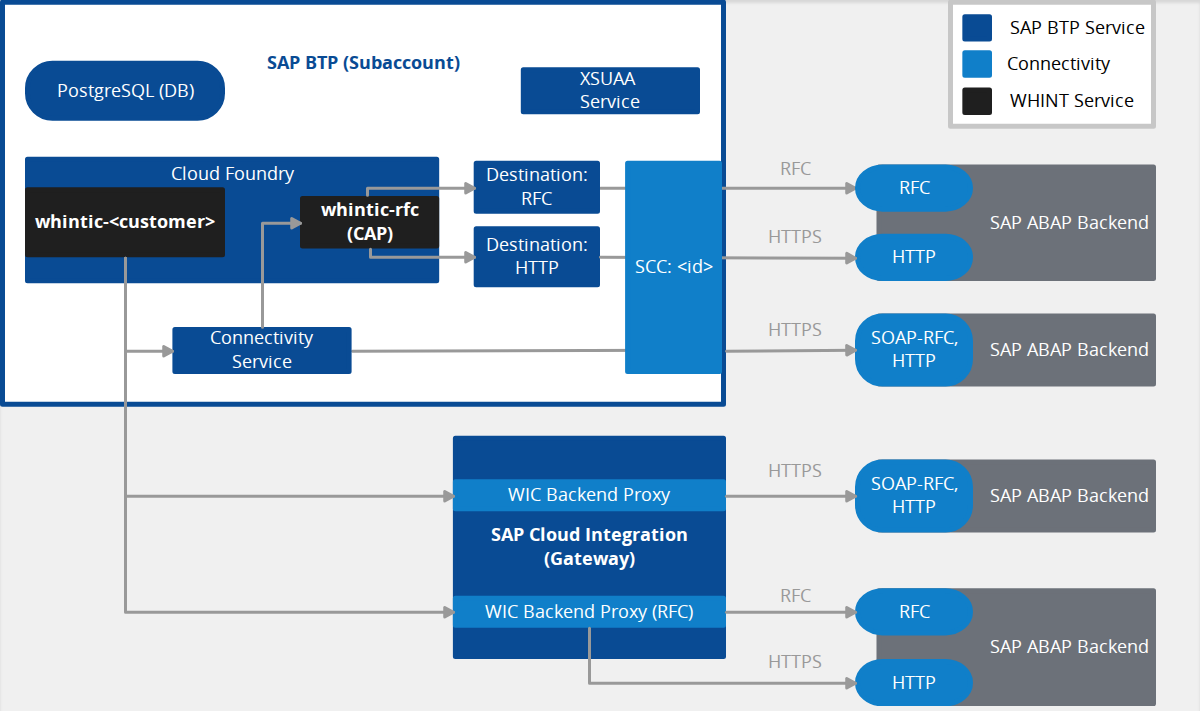Click the PostgreSQL (DB) pill
Image resolution: width=1200 pixels, height=711 pixels.
point(125,91)
